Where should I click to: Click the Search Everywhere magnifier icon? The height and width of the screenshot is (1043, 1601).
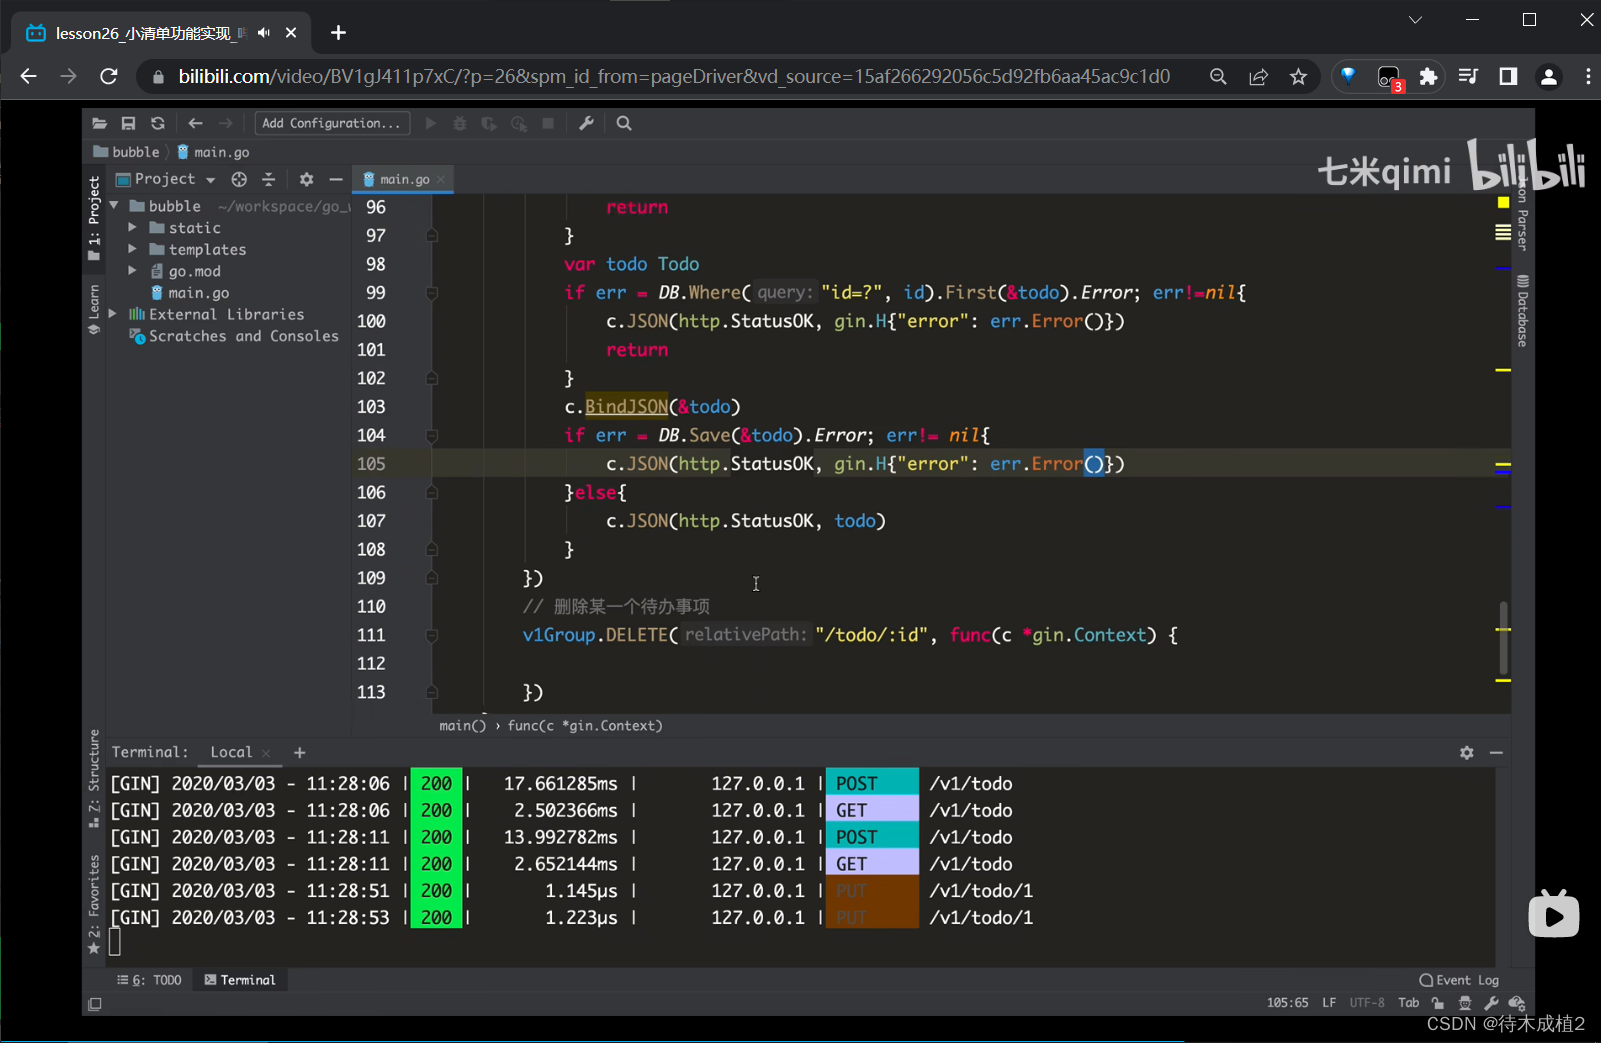point(624,123)
